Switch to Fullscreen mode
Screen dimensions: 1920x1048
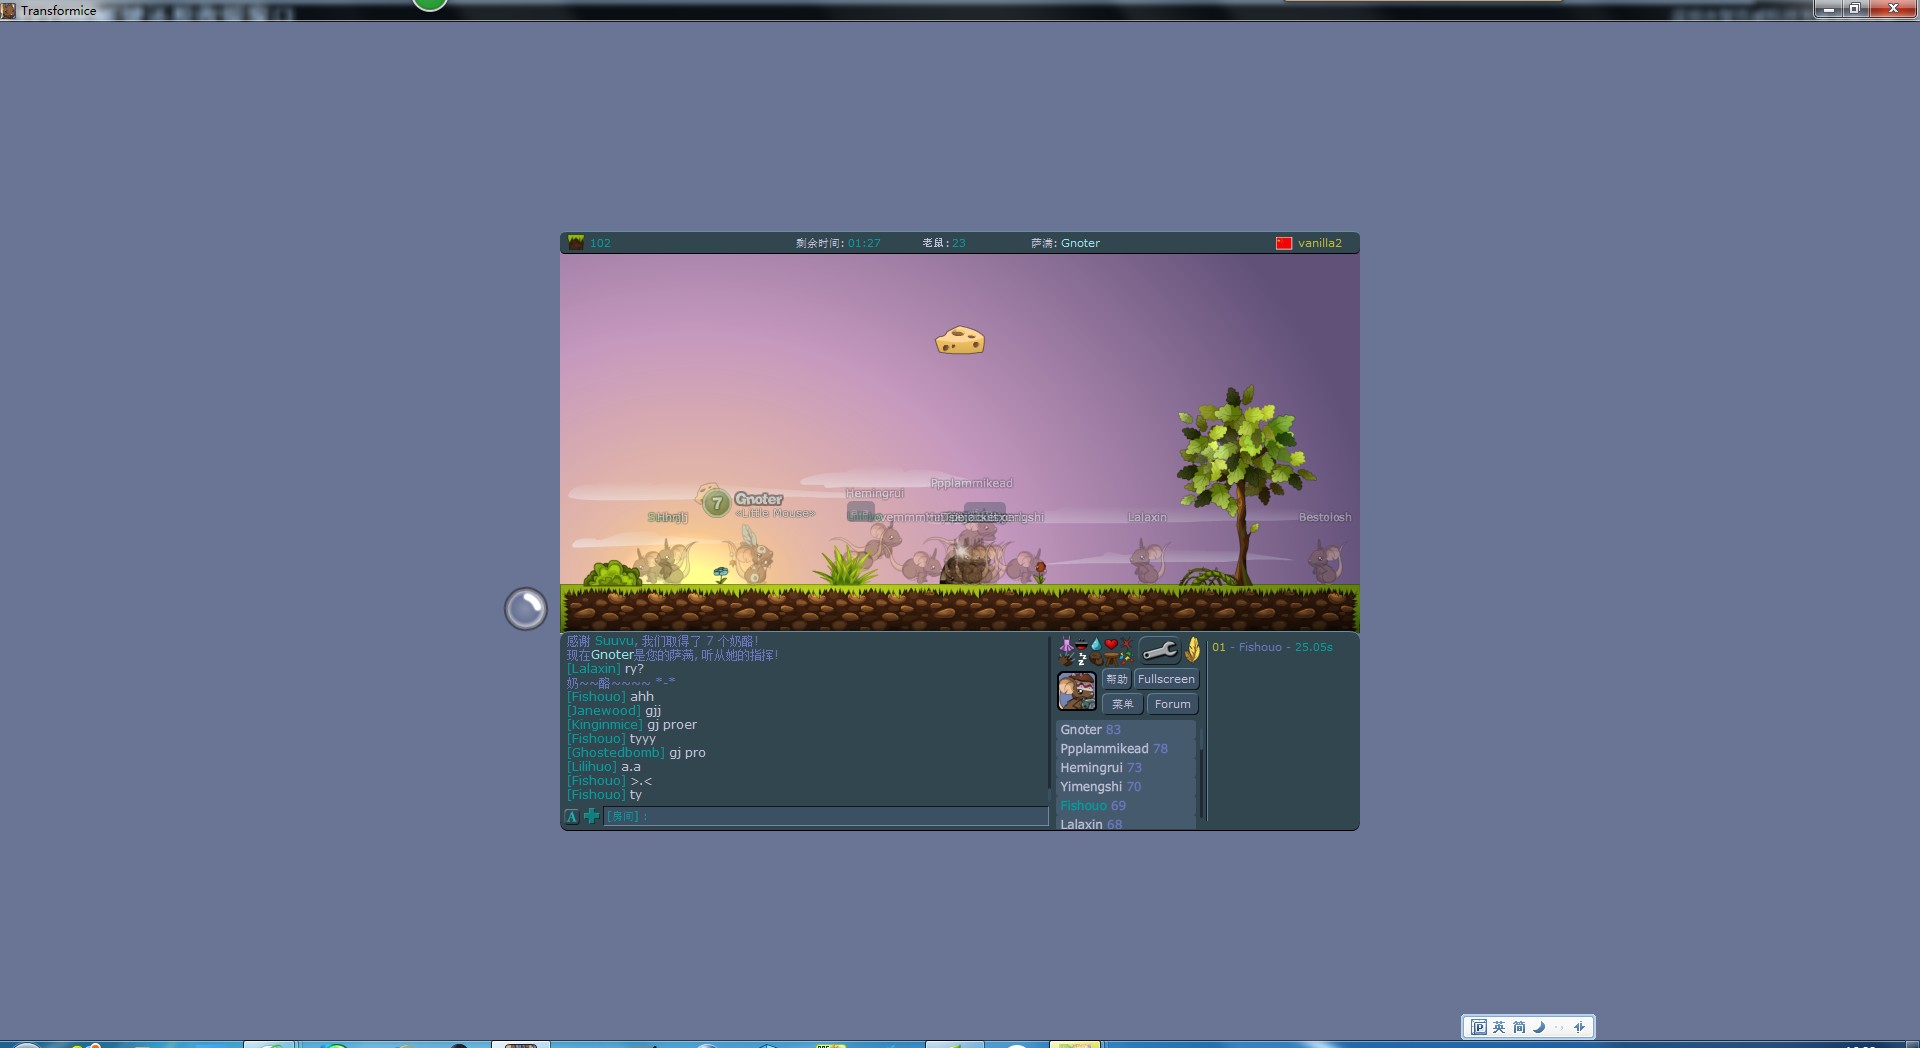[x=1166, y=679]
